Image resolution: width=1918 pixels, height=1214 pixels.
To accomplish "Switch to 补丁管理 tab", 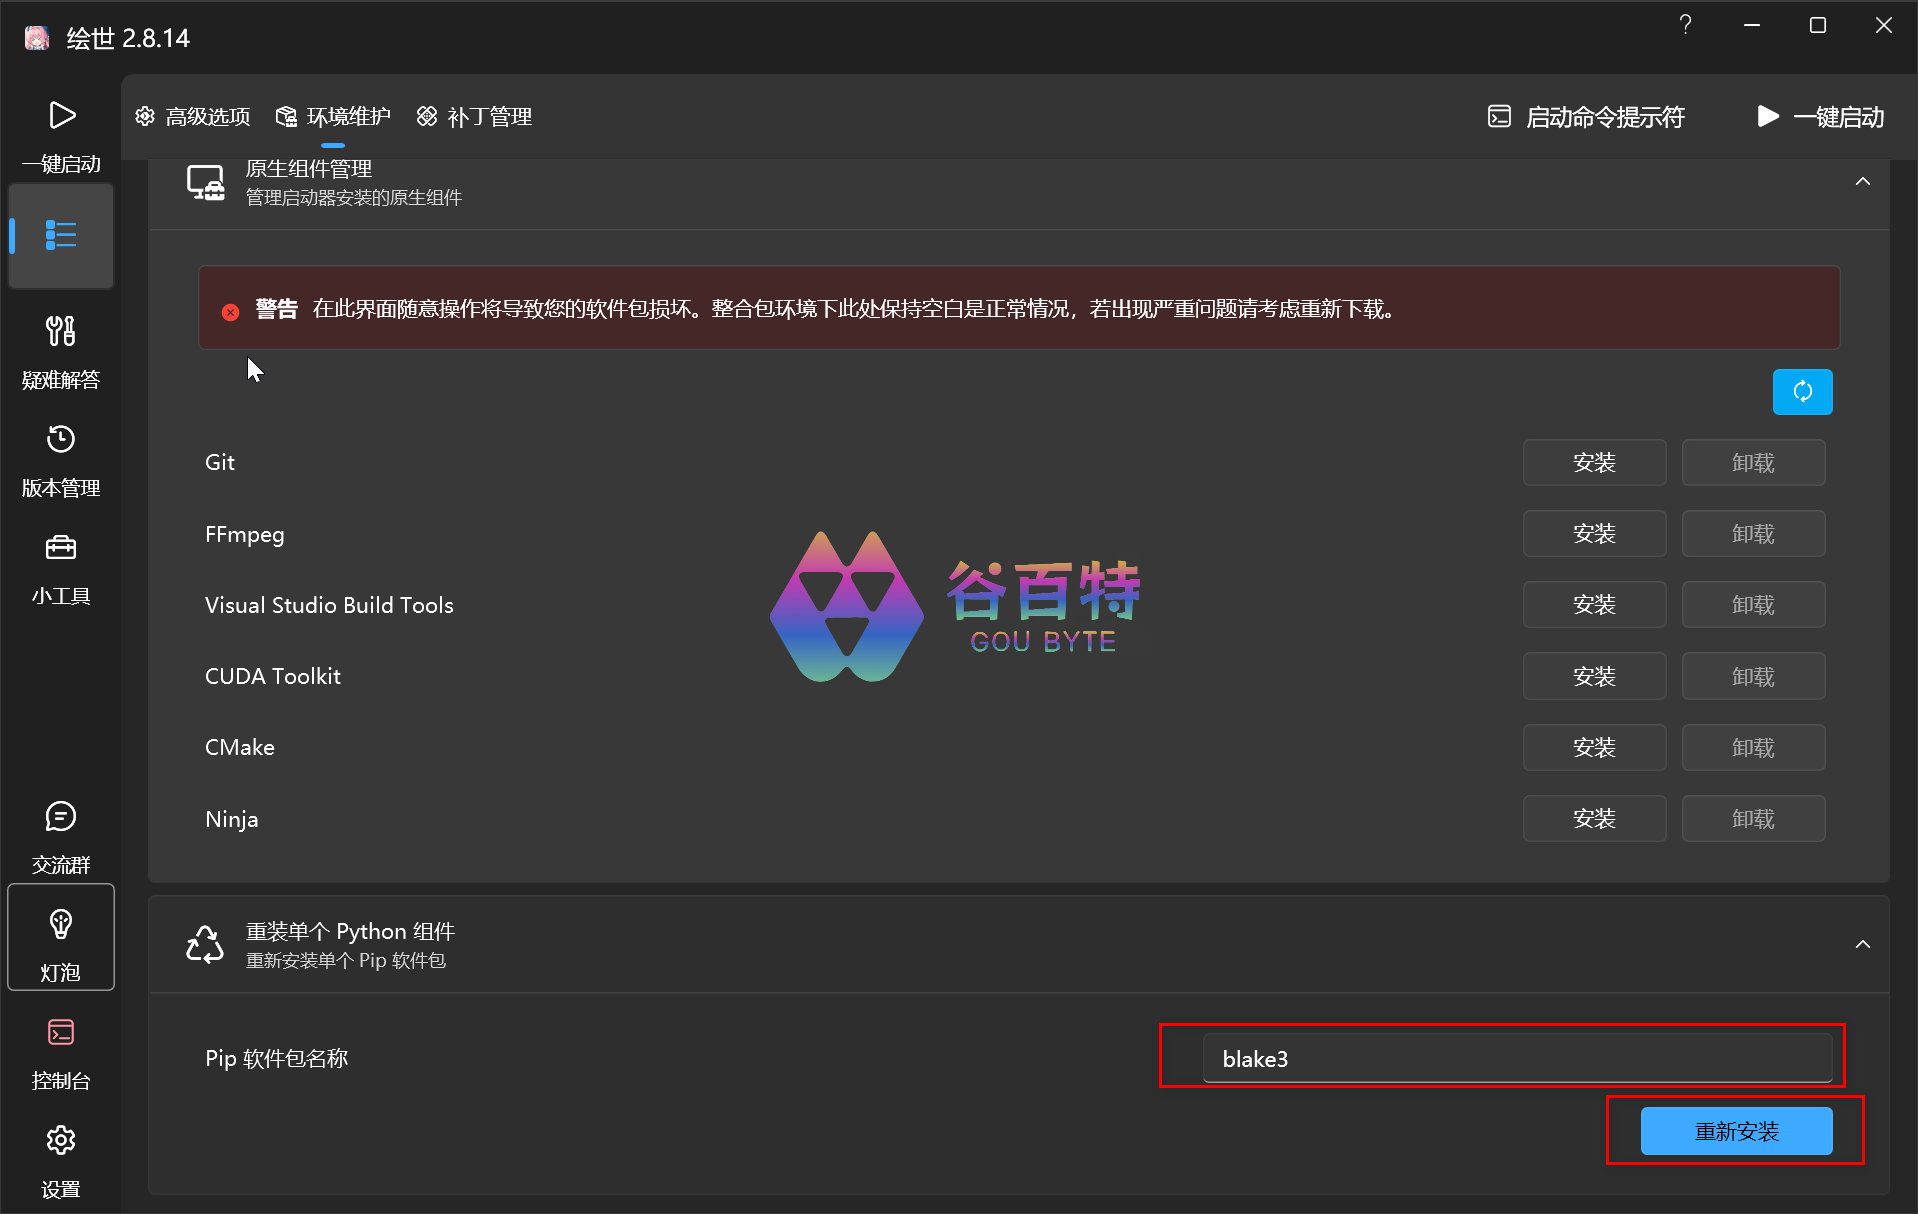I will click(x=474, y=117).
